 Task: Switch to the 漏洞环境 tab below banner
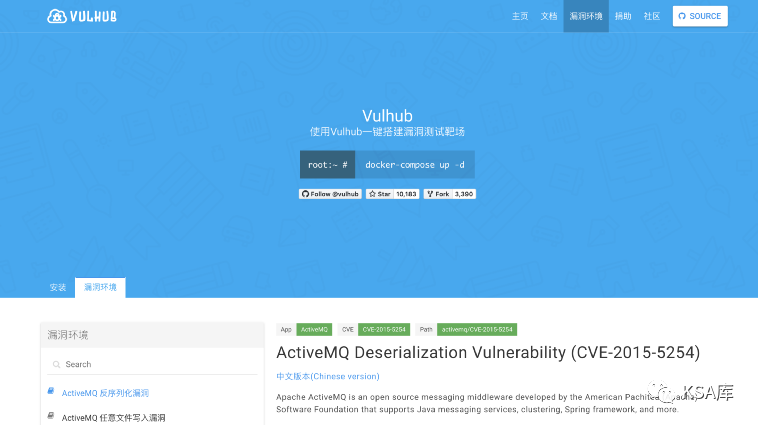click(100, 287)
